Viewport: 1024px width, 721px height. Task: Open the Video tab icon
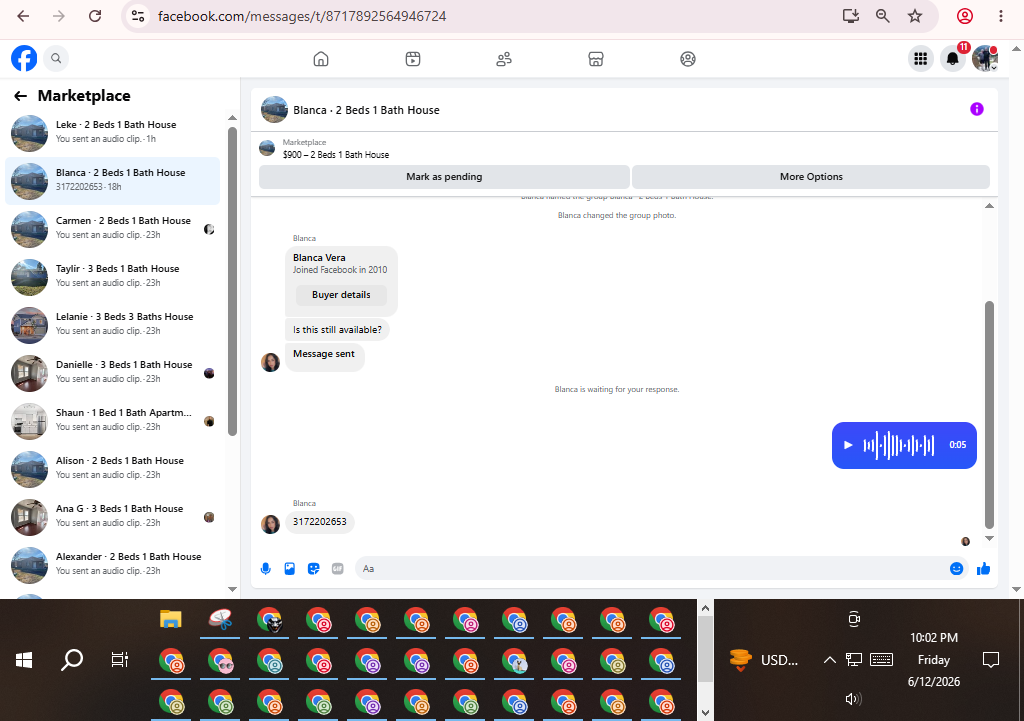(413, 59)
